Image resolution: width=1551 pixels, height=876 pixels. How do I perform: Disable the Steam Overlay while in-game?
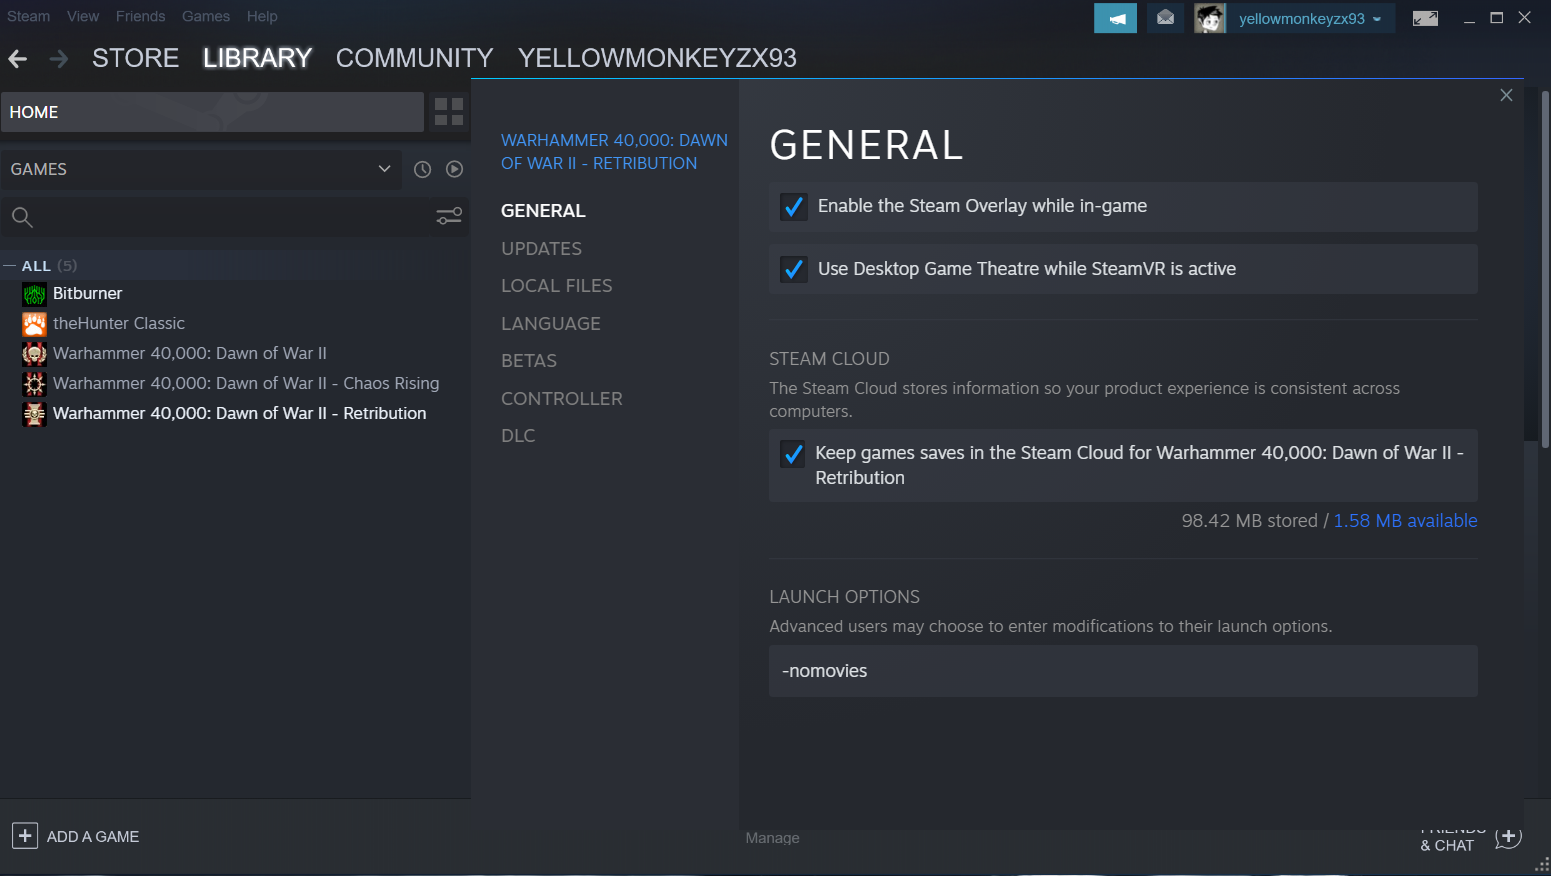point(794,207)
